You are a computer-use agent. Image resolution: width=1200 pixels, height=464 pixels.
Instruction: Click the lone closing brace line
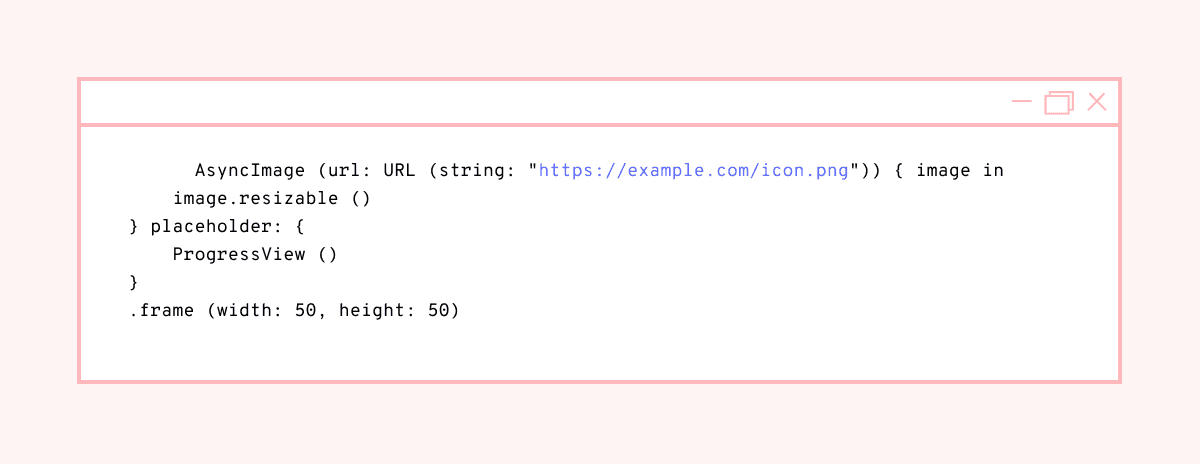pos(134,282)
